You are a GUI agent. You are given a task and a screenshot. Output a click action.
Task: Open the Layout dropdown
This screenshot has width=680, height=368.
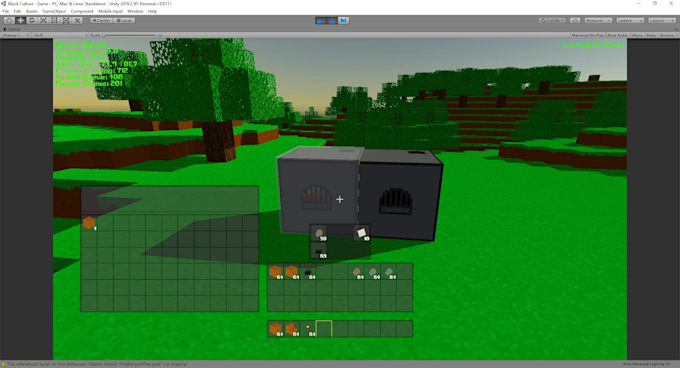coord(662,20)
